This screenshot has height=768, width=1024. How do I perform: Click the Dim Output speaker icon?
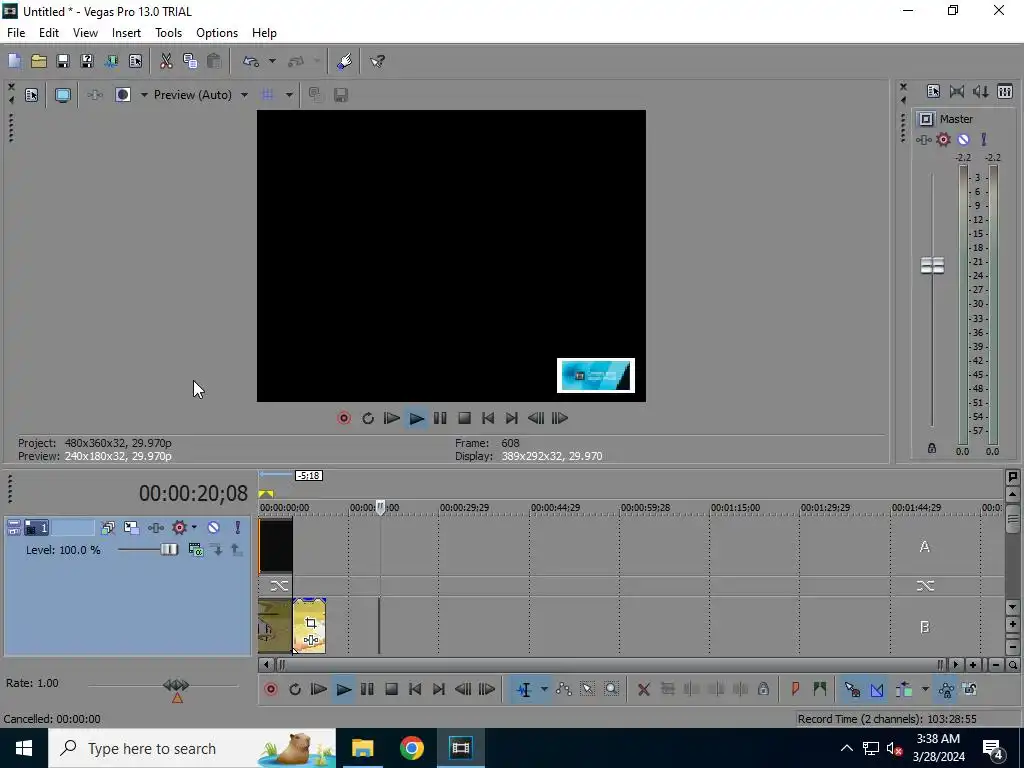(x=980, y=91)
